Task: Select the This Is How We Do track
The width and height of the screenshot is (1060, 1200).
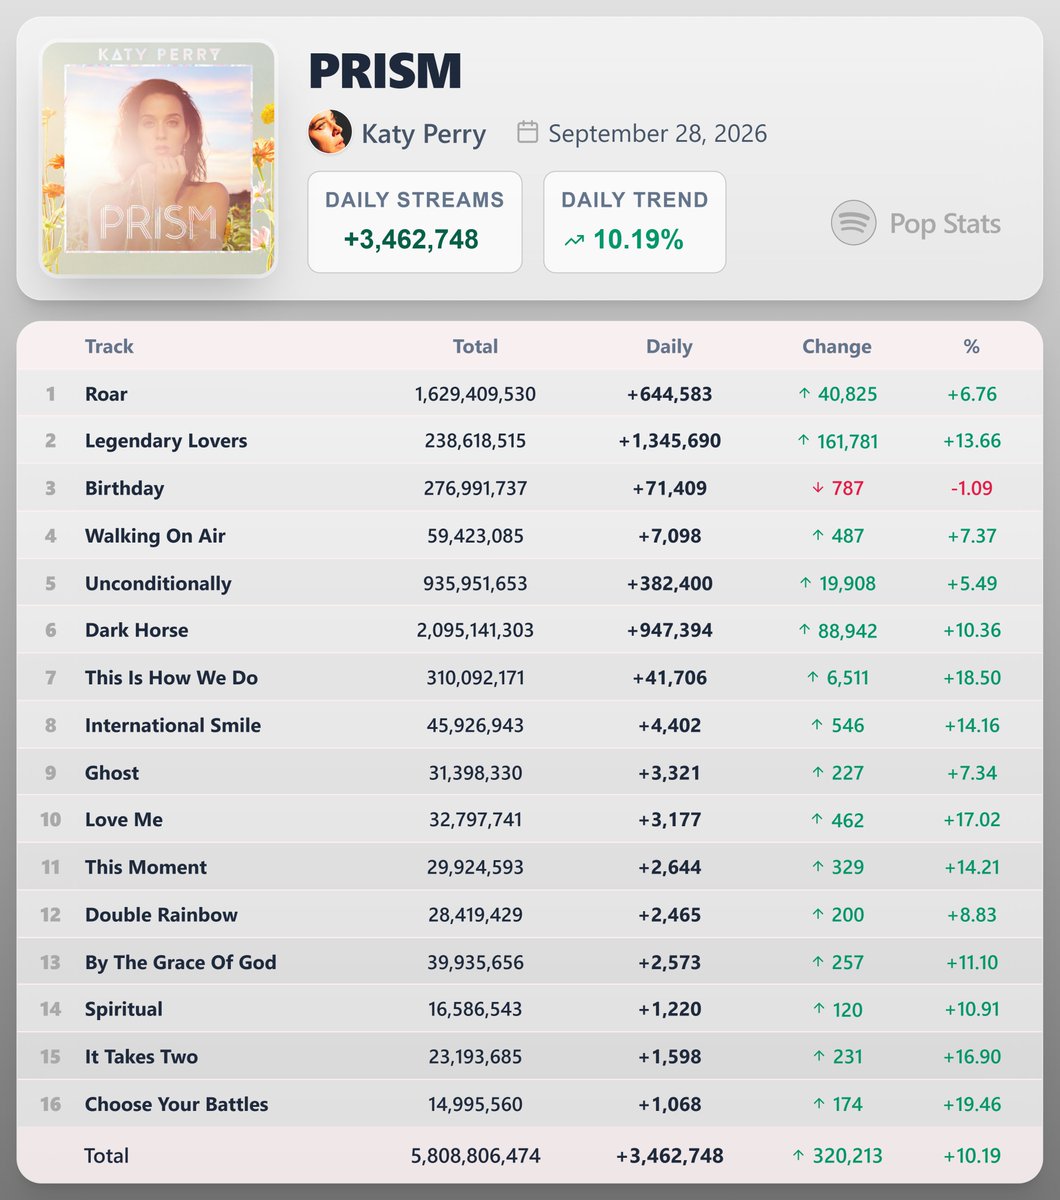Action: [171, 678]
